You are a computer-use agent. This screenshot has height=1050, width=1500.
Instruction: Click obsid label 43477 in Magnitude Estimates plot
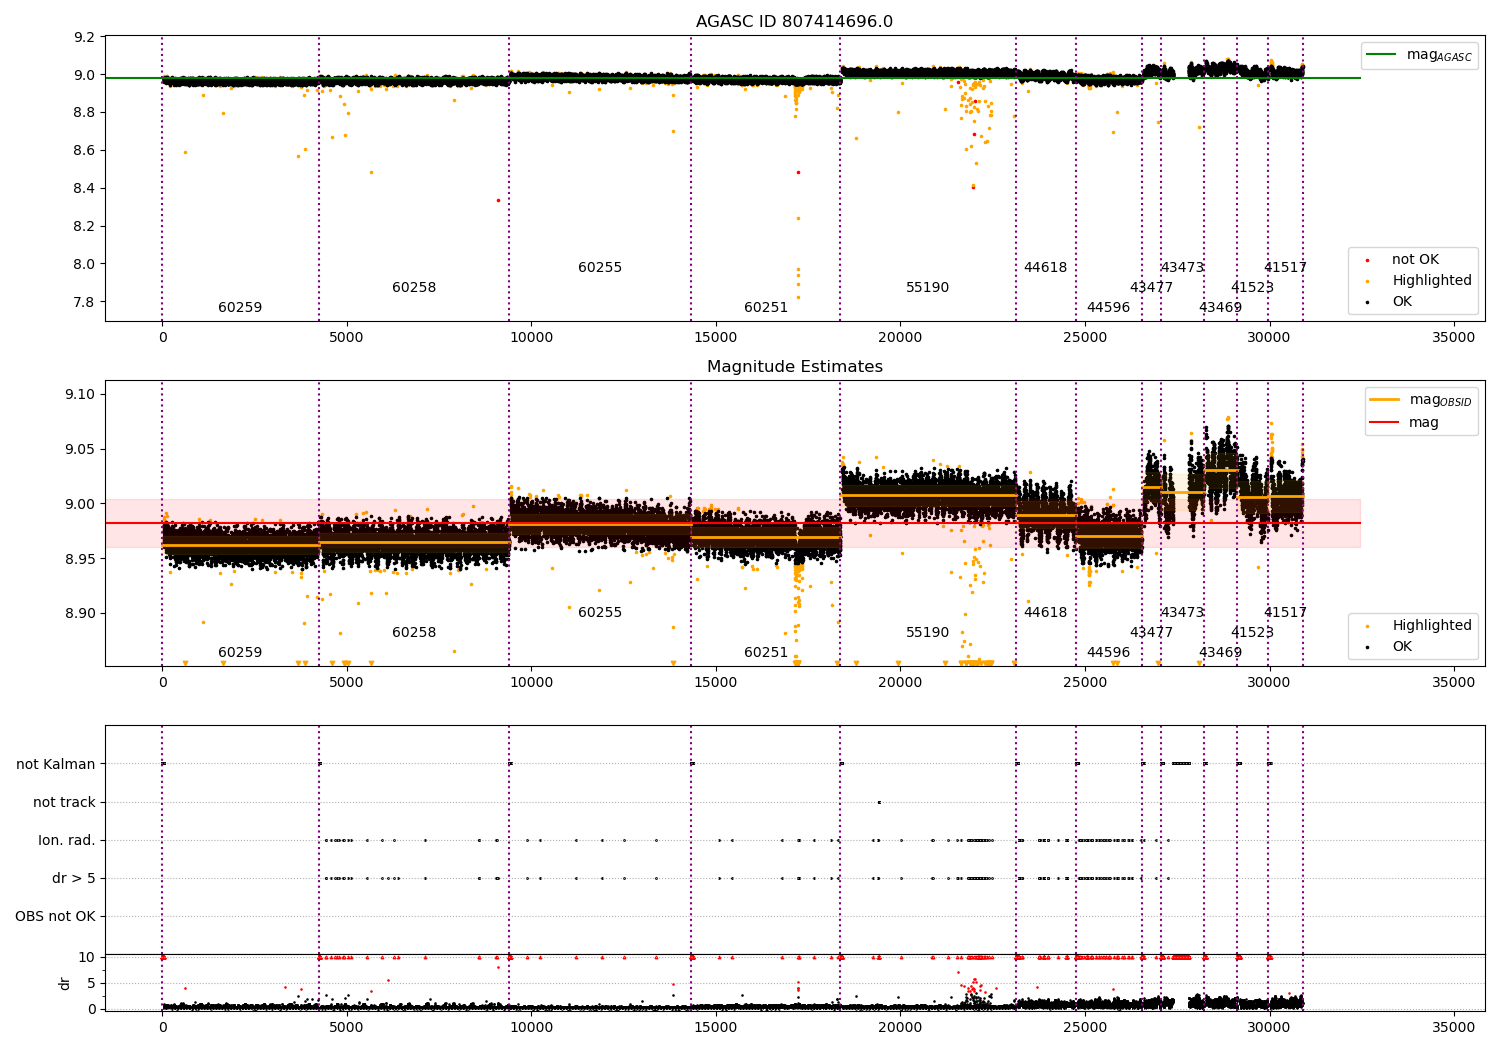tap(1151, 633)
